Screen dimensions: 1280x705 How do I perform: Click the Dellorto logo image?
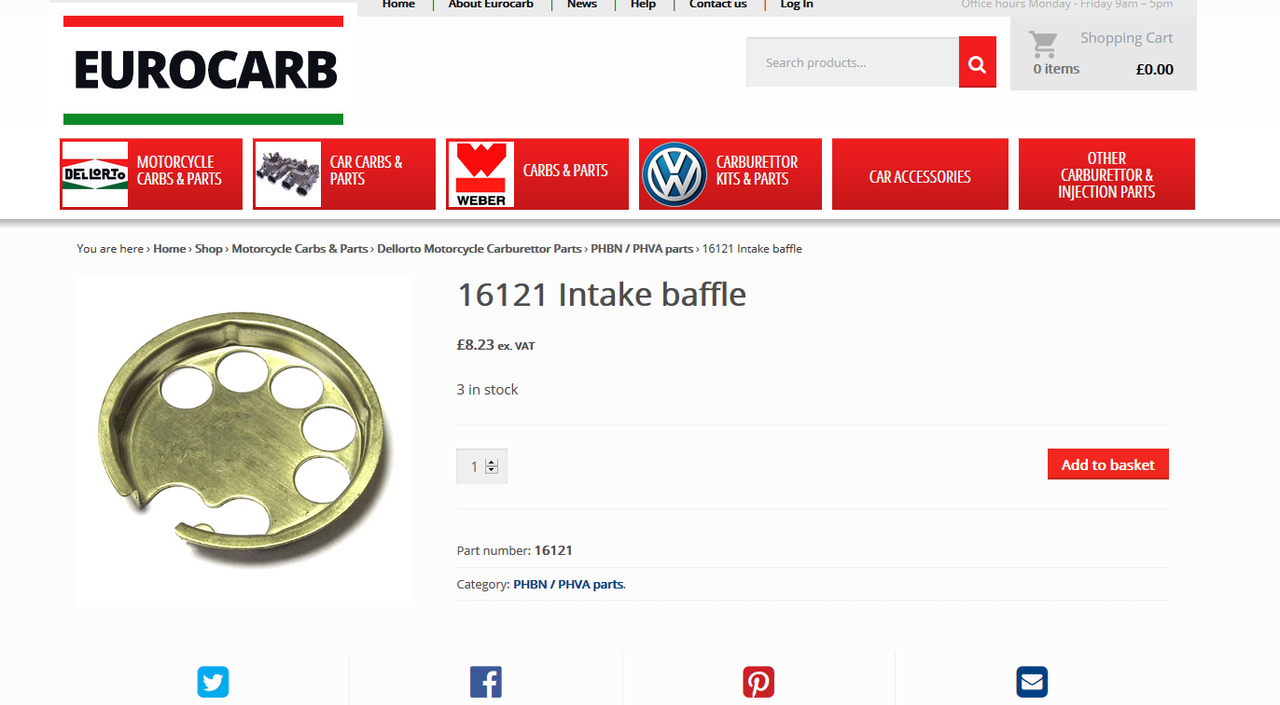pyautogui.click(x=95, y=174)
